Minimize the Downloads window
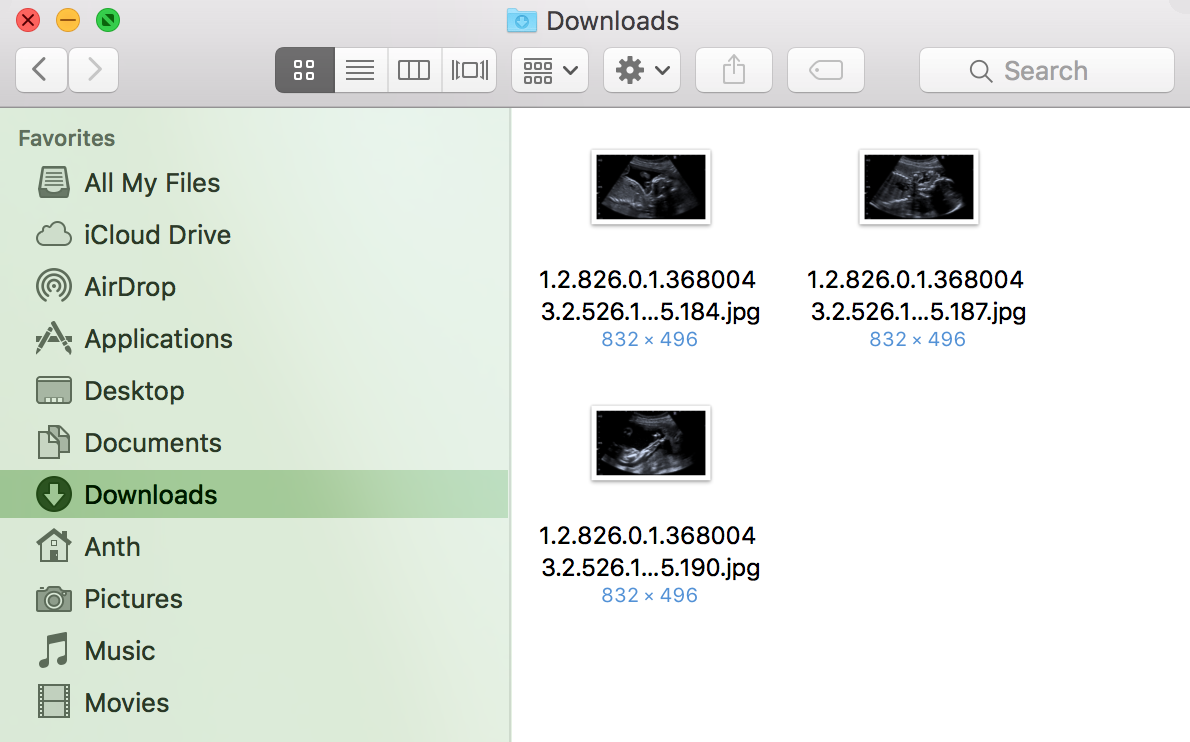1190x742 pixels. pyautogui.click(x=68, y=20)
